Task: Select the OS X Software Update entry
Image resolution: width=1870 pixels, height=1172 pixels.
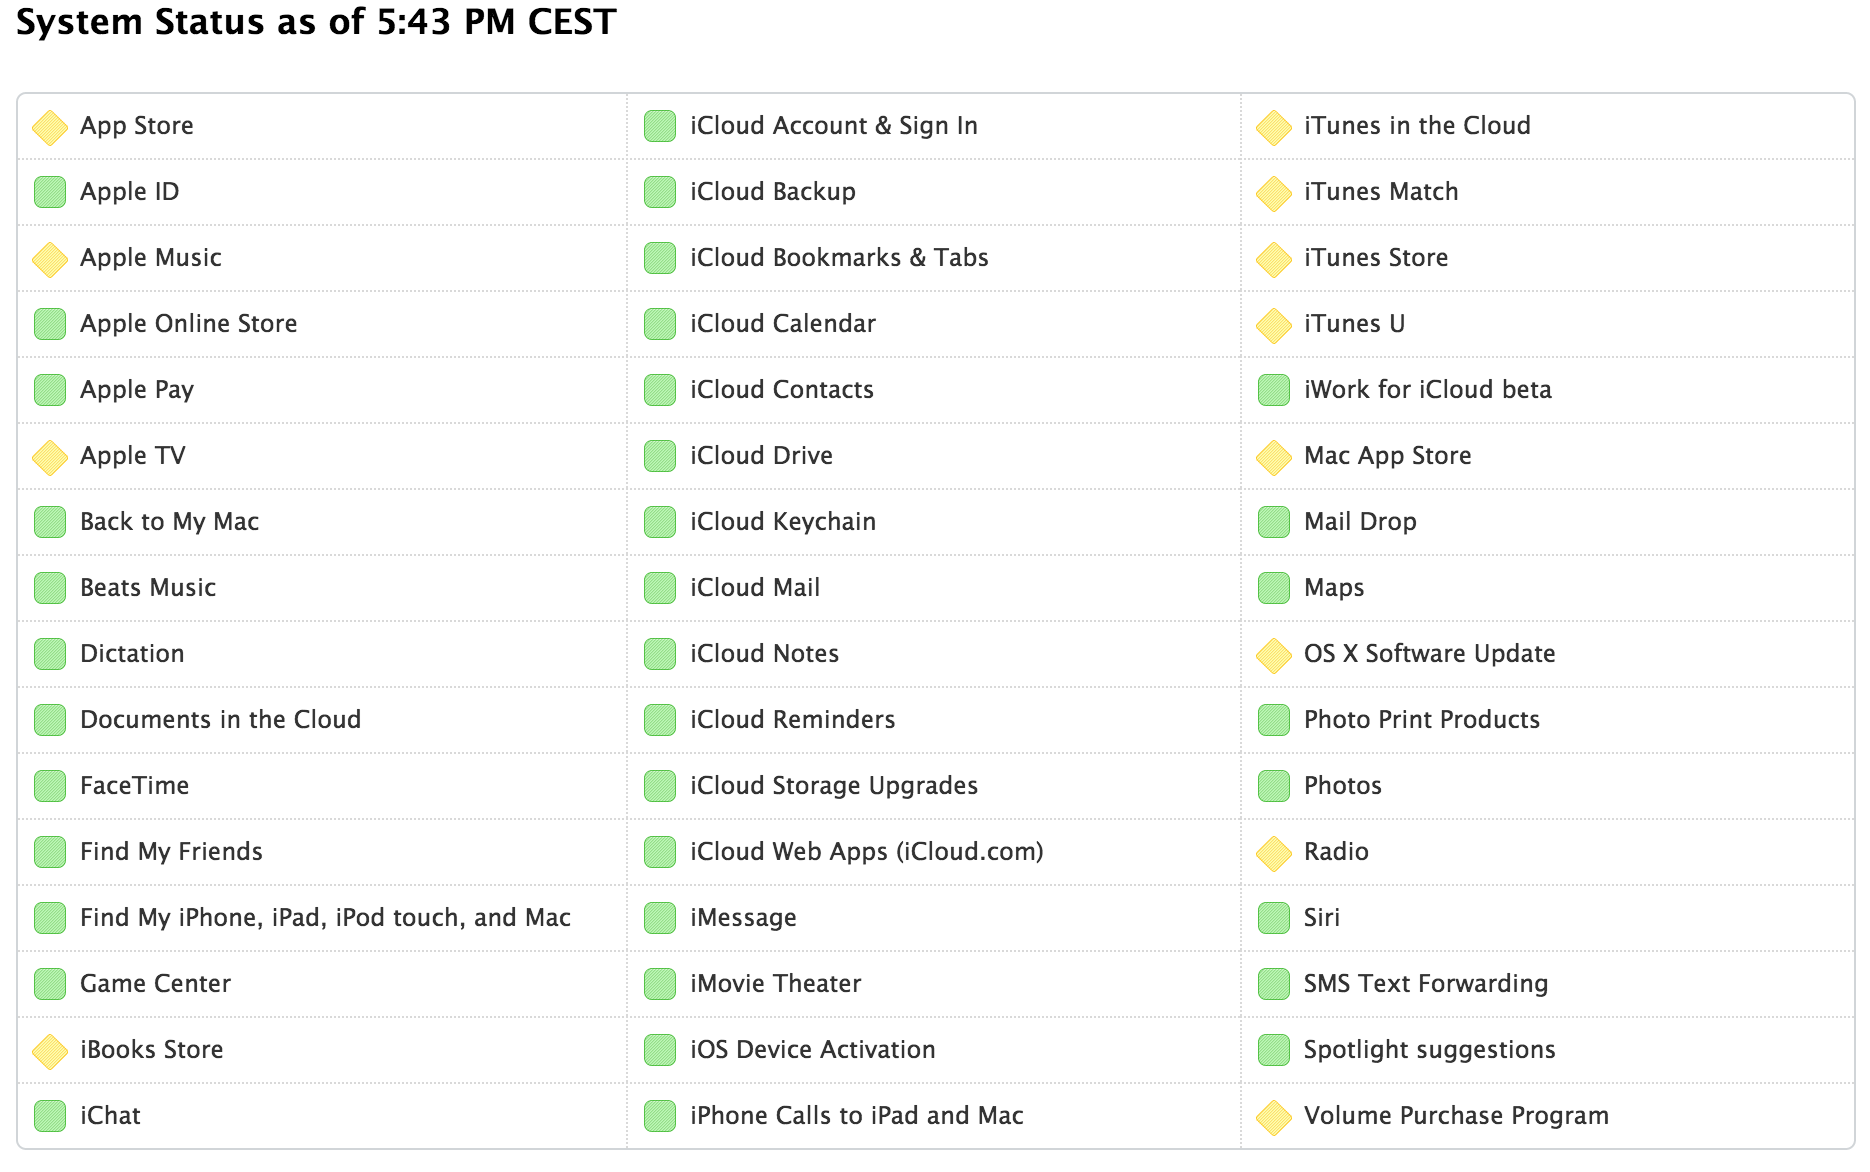Action: pos(1428,654)
